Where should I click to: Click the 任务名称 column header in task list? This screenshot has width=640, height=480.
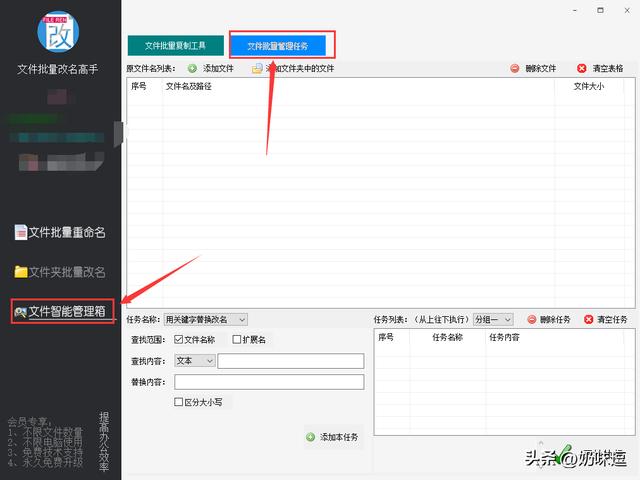447,337
